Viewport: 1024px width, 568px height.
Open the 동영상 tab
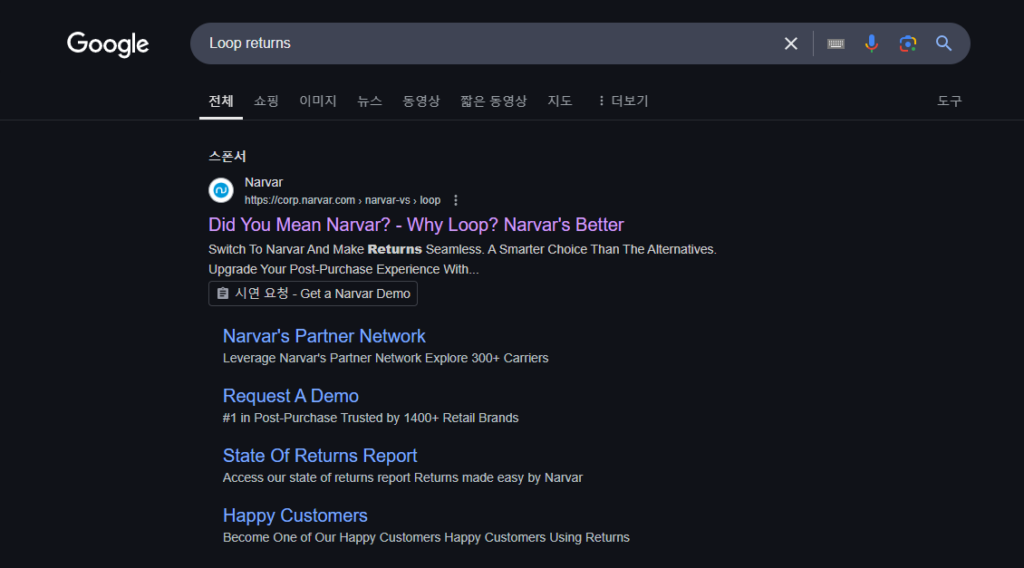pos(421,101)
